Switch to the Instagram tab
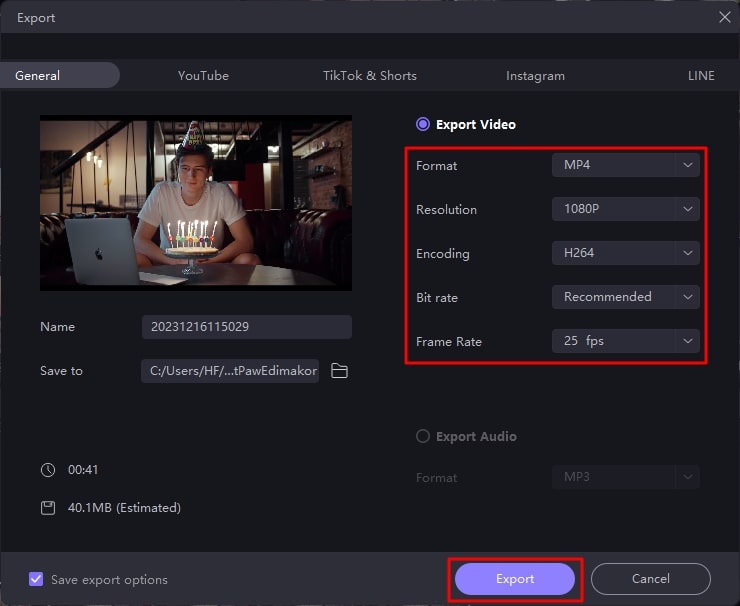The height and width of the screenshot is (606, 740). click(535, 76)
